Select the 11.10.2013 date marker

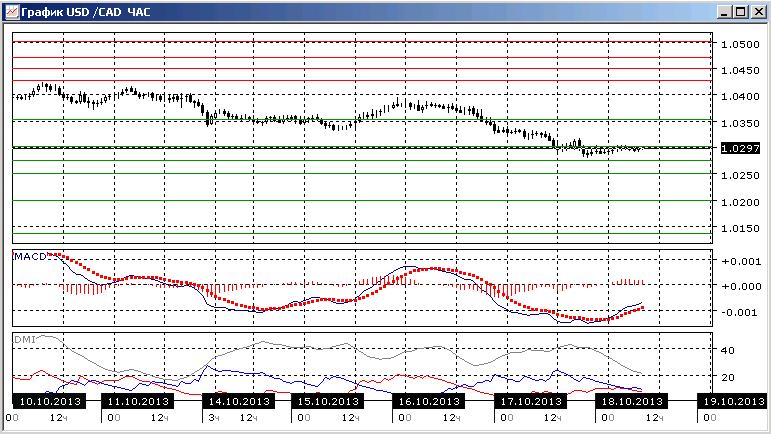[x=138, y=401]
